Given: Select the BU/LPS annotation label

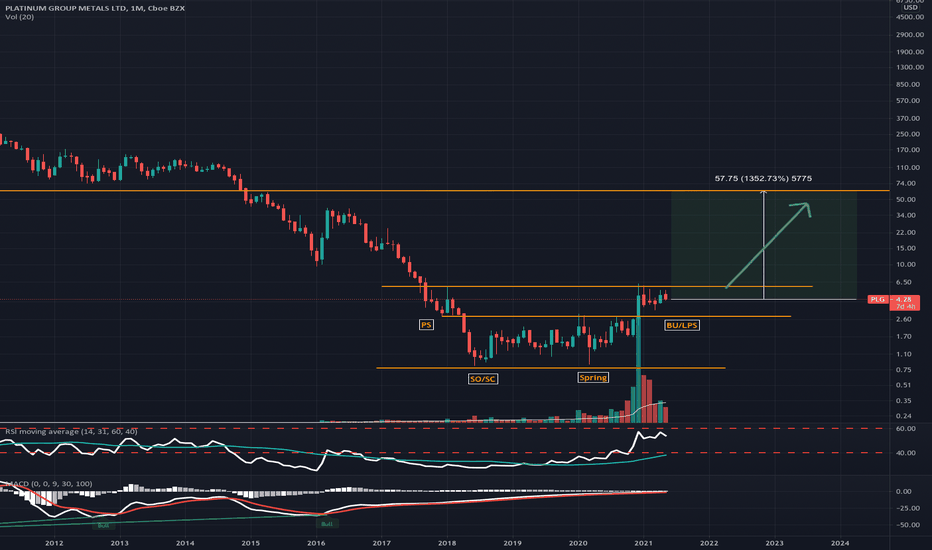Looking at the screenshot, I should pos(682,325).
